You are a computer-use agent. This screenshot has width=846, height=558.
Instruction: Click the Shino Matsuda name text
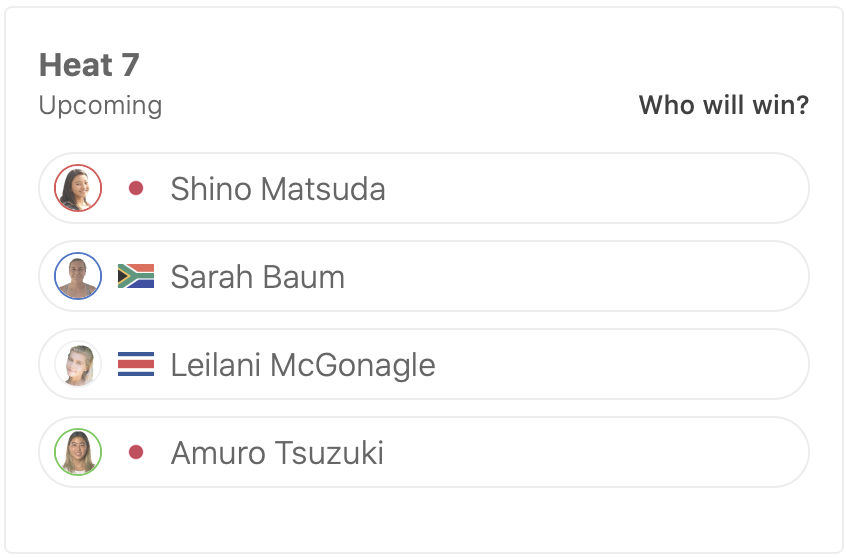point(278,188)
